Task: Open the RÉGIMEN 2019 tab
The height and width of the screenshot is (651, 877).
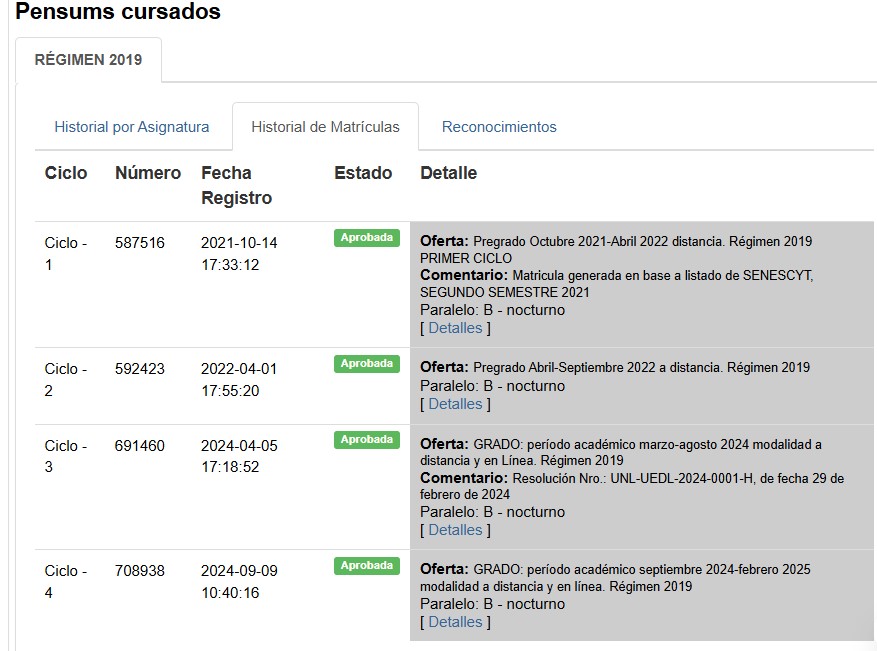Action: pyautogui.click(x=88, y=60)
